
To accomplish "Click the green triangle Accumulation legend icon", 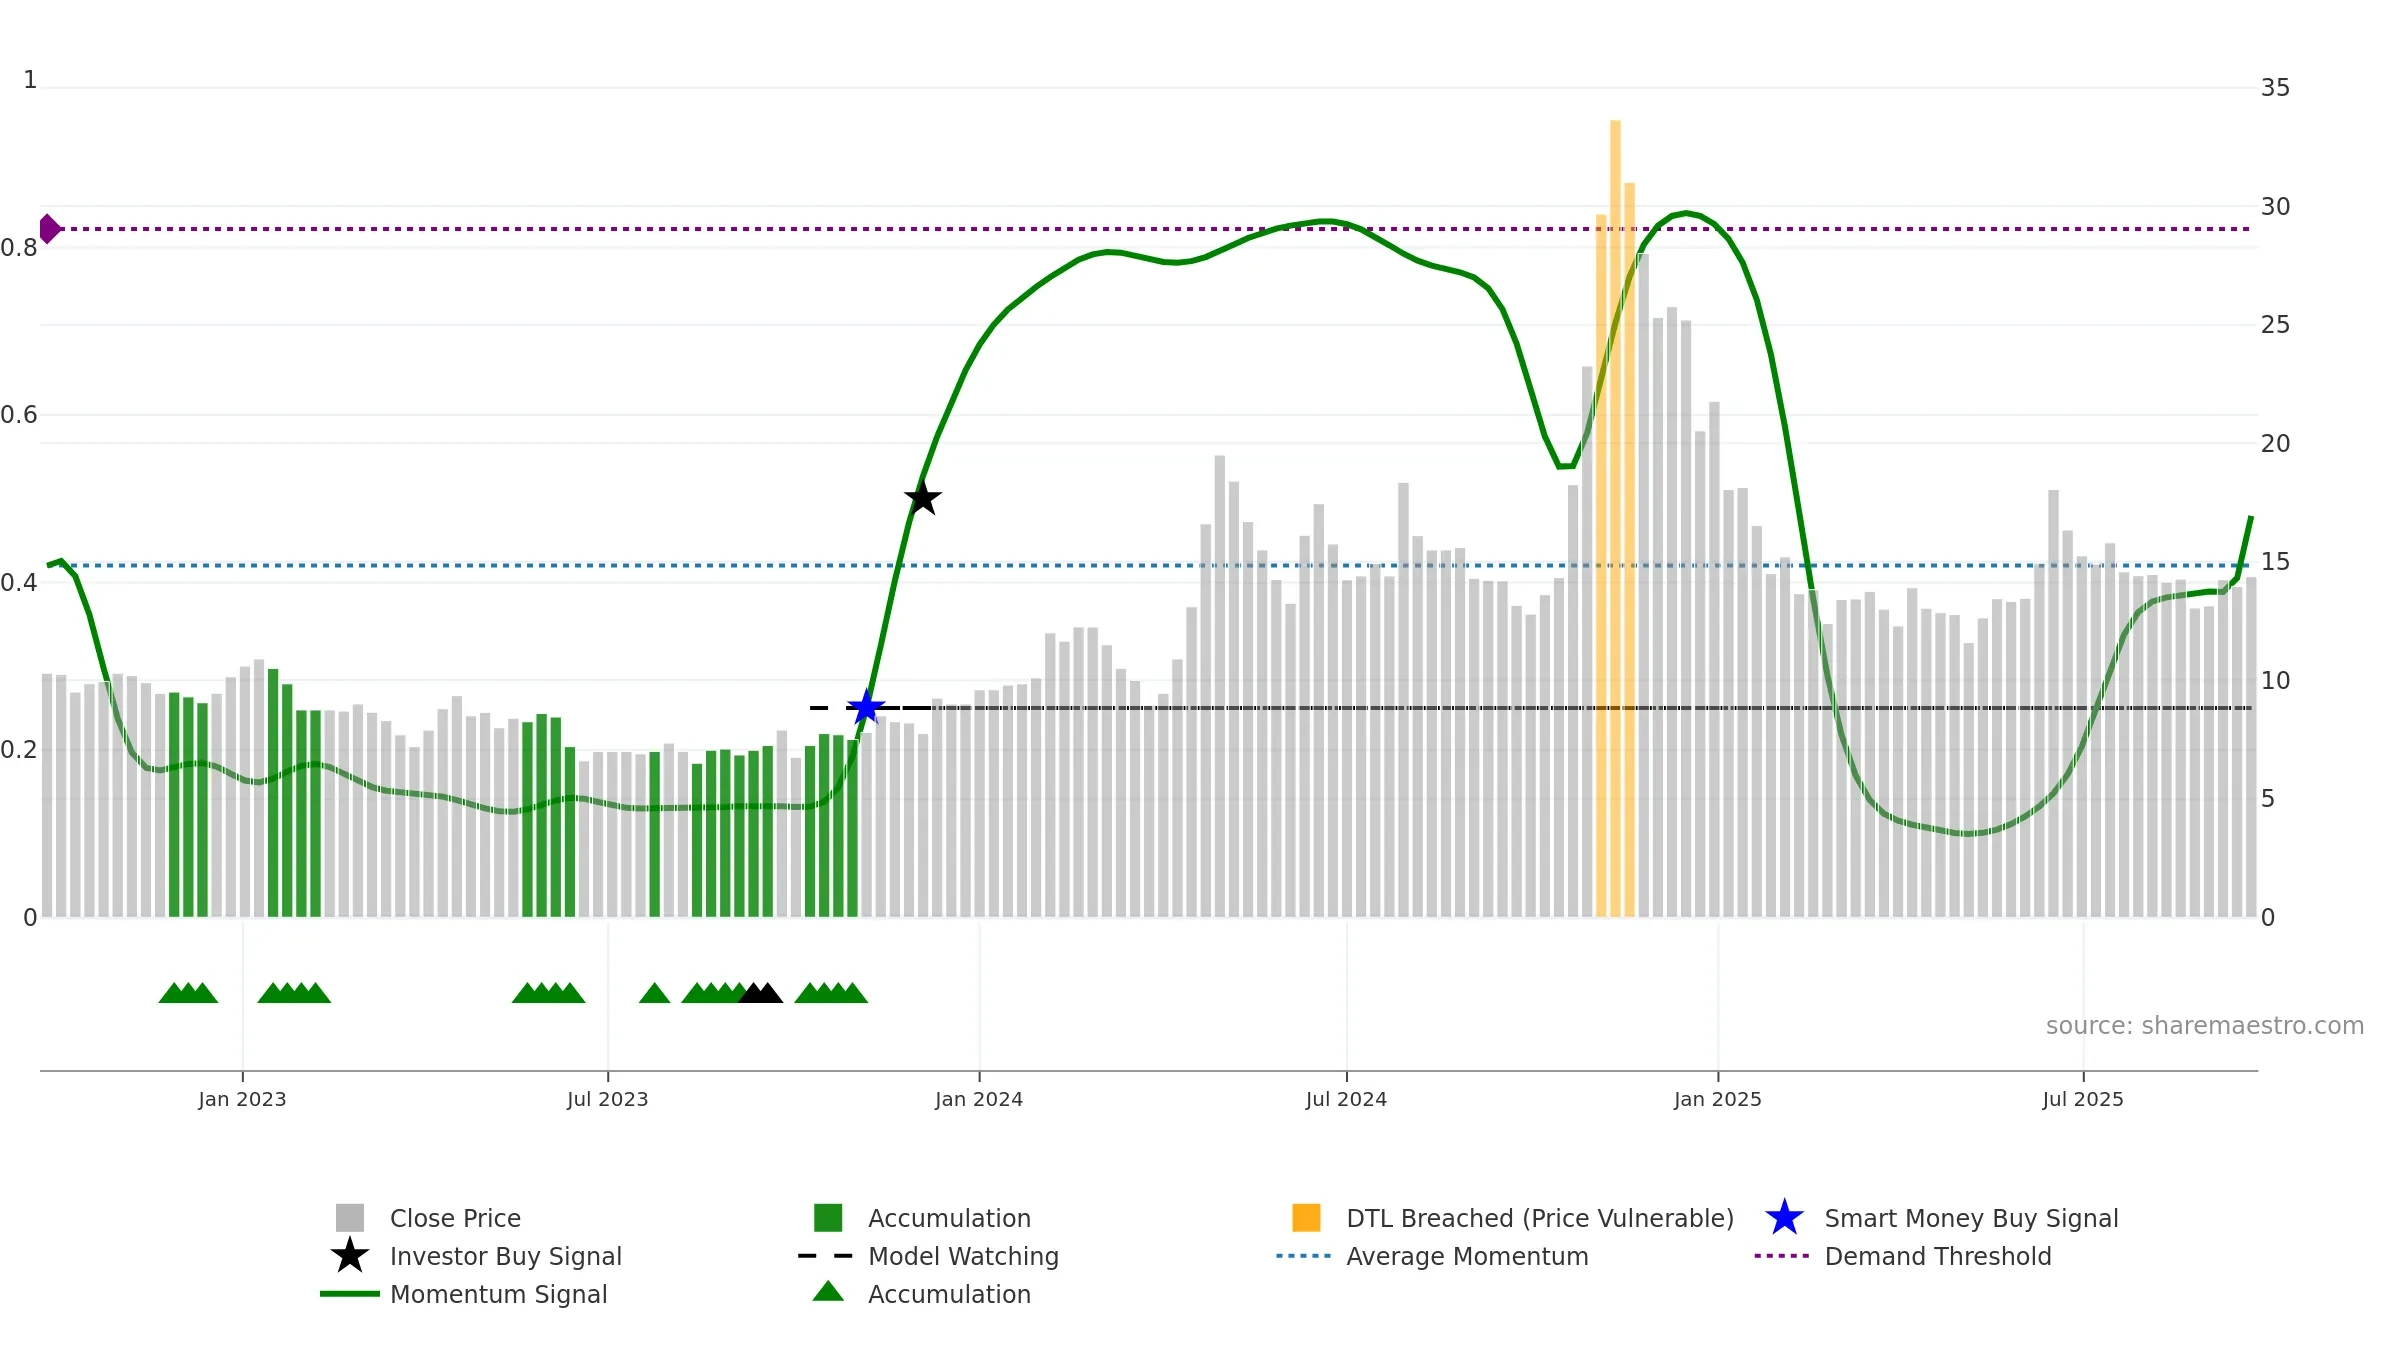I will click(x=828, y=1292).
